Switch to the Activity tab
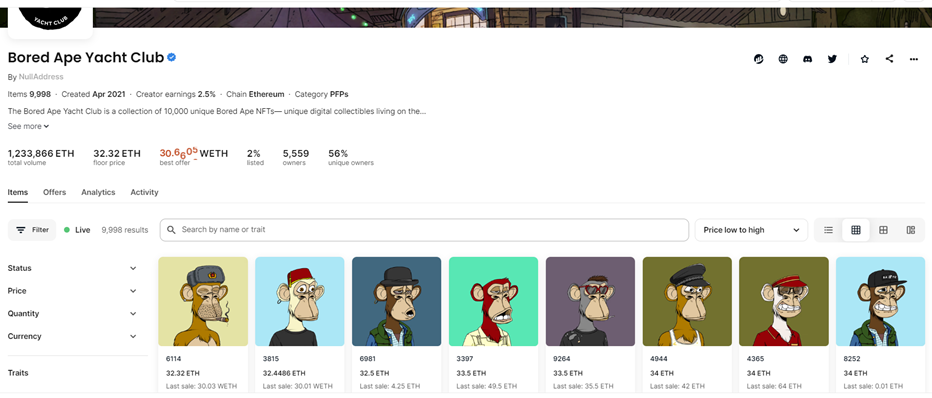Screen dimensions: 932x398 tap(144, 192)
